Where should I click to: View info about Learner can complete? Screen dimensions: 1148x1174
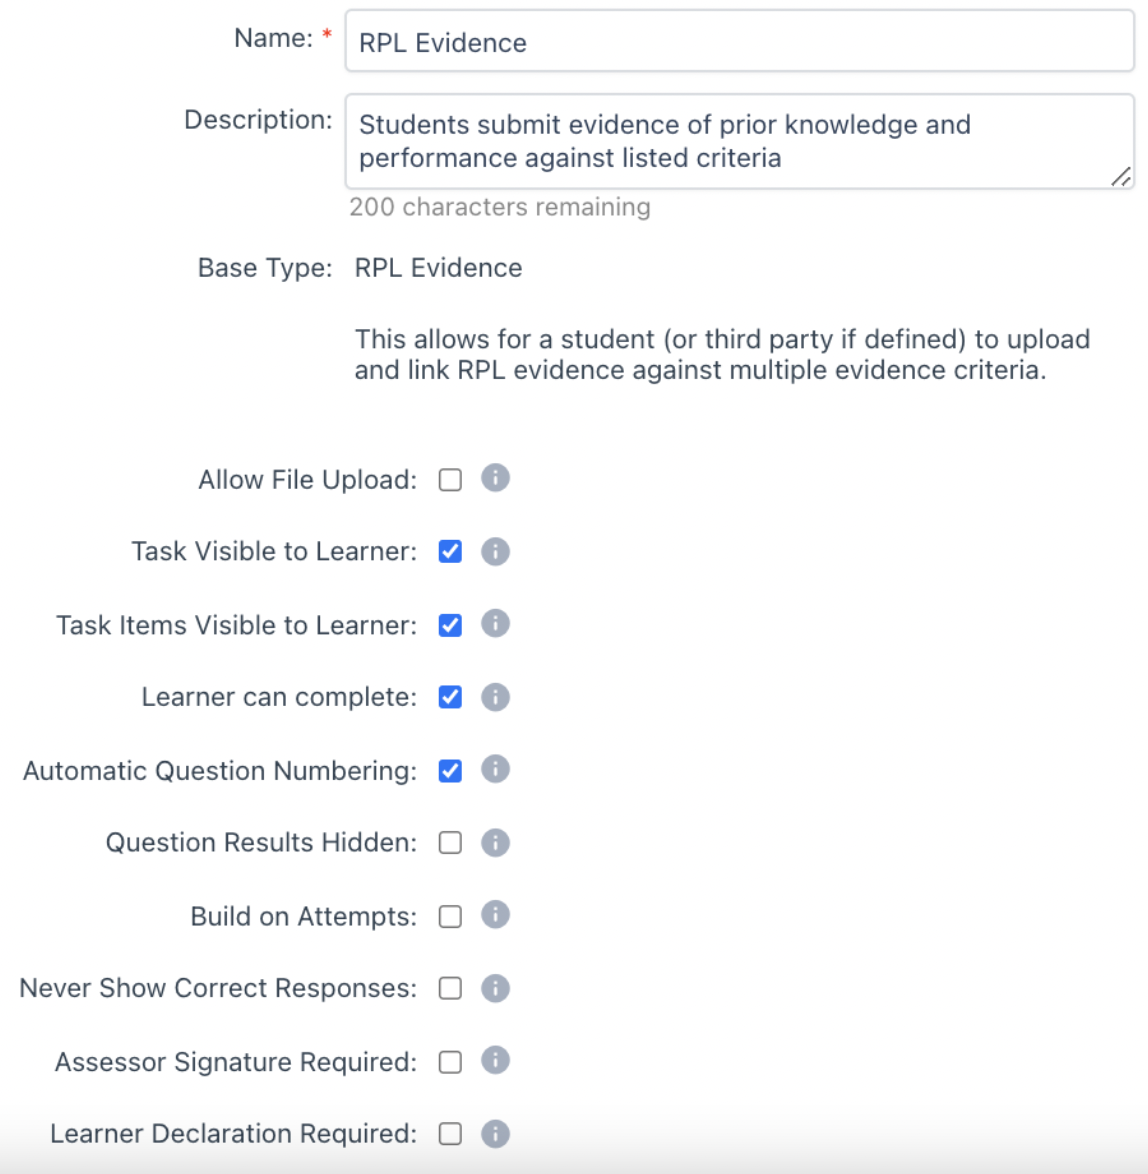pos(495,697)
